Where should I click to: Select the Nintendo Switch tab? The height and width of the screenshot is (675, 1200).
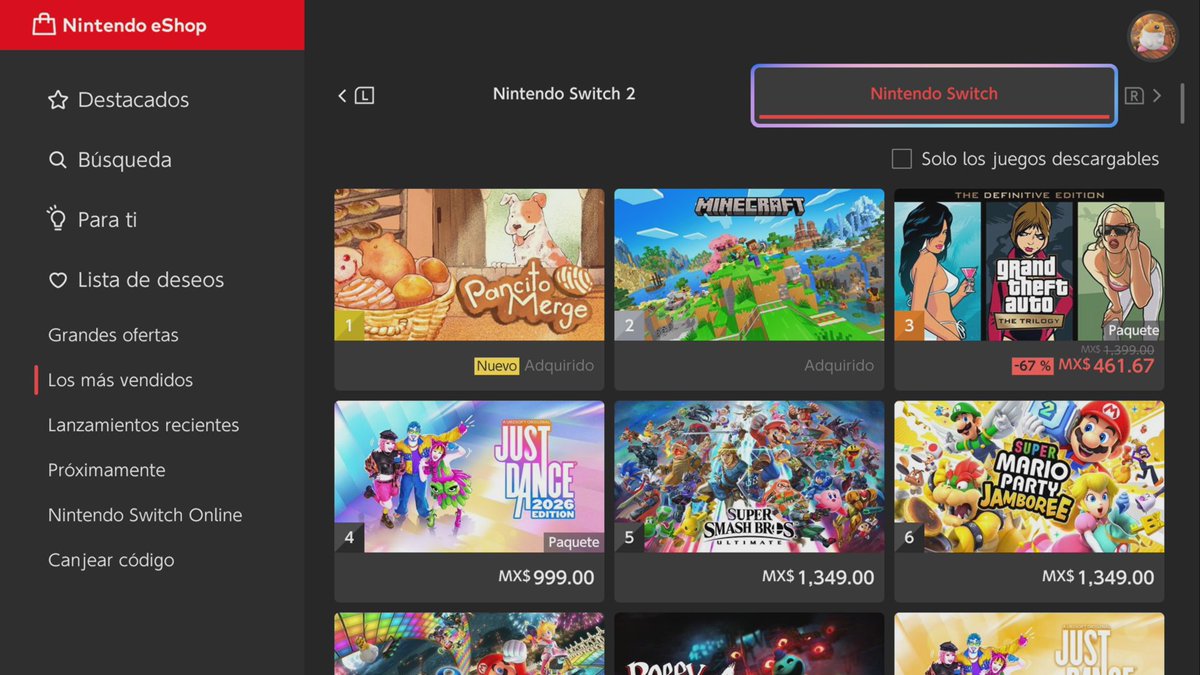coord(934,95)
